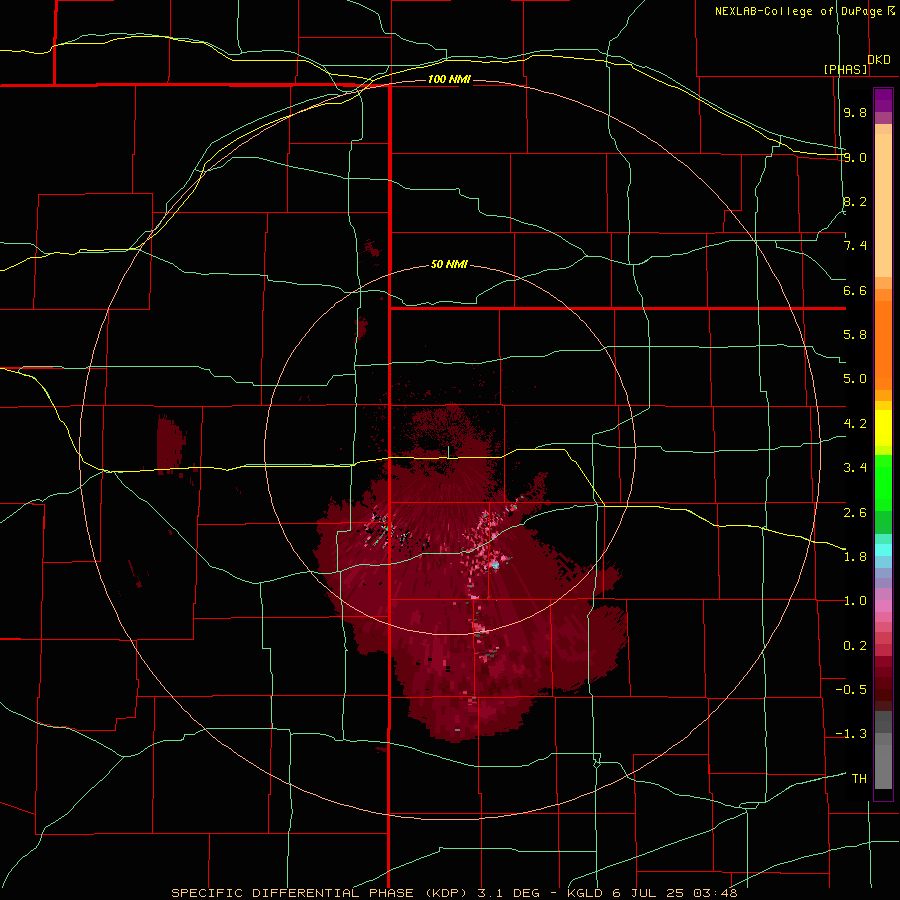The image size is (900, 900).
Task: Select the 6.6 value on the color scale
Action: point(855,290)
